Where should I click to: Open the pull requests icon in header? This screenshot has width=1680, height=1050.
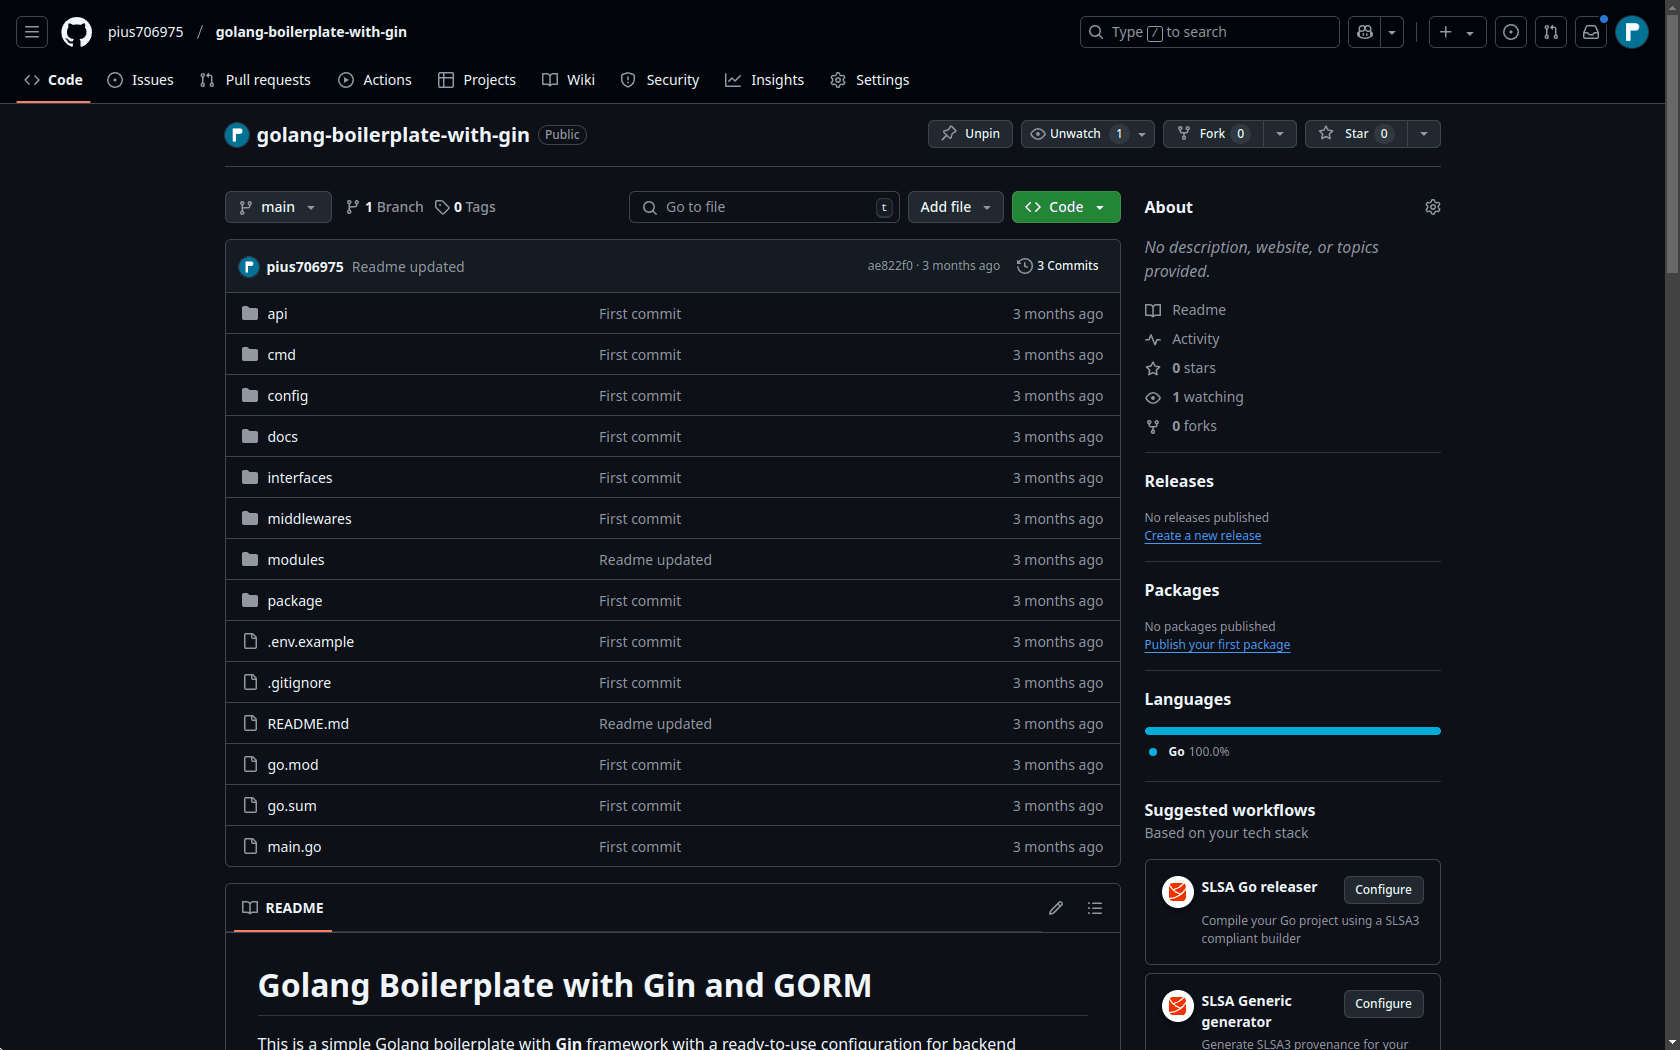click(1551, 32)
